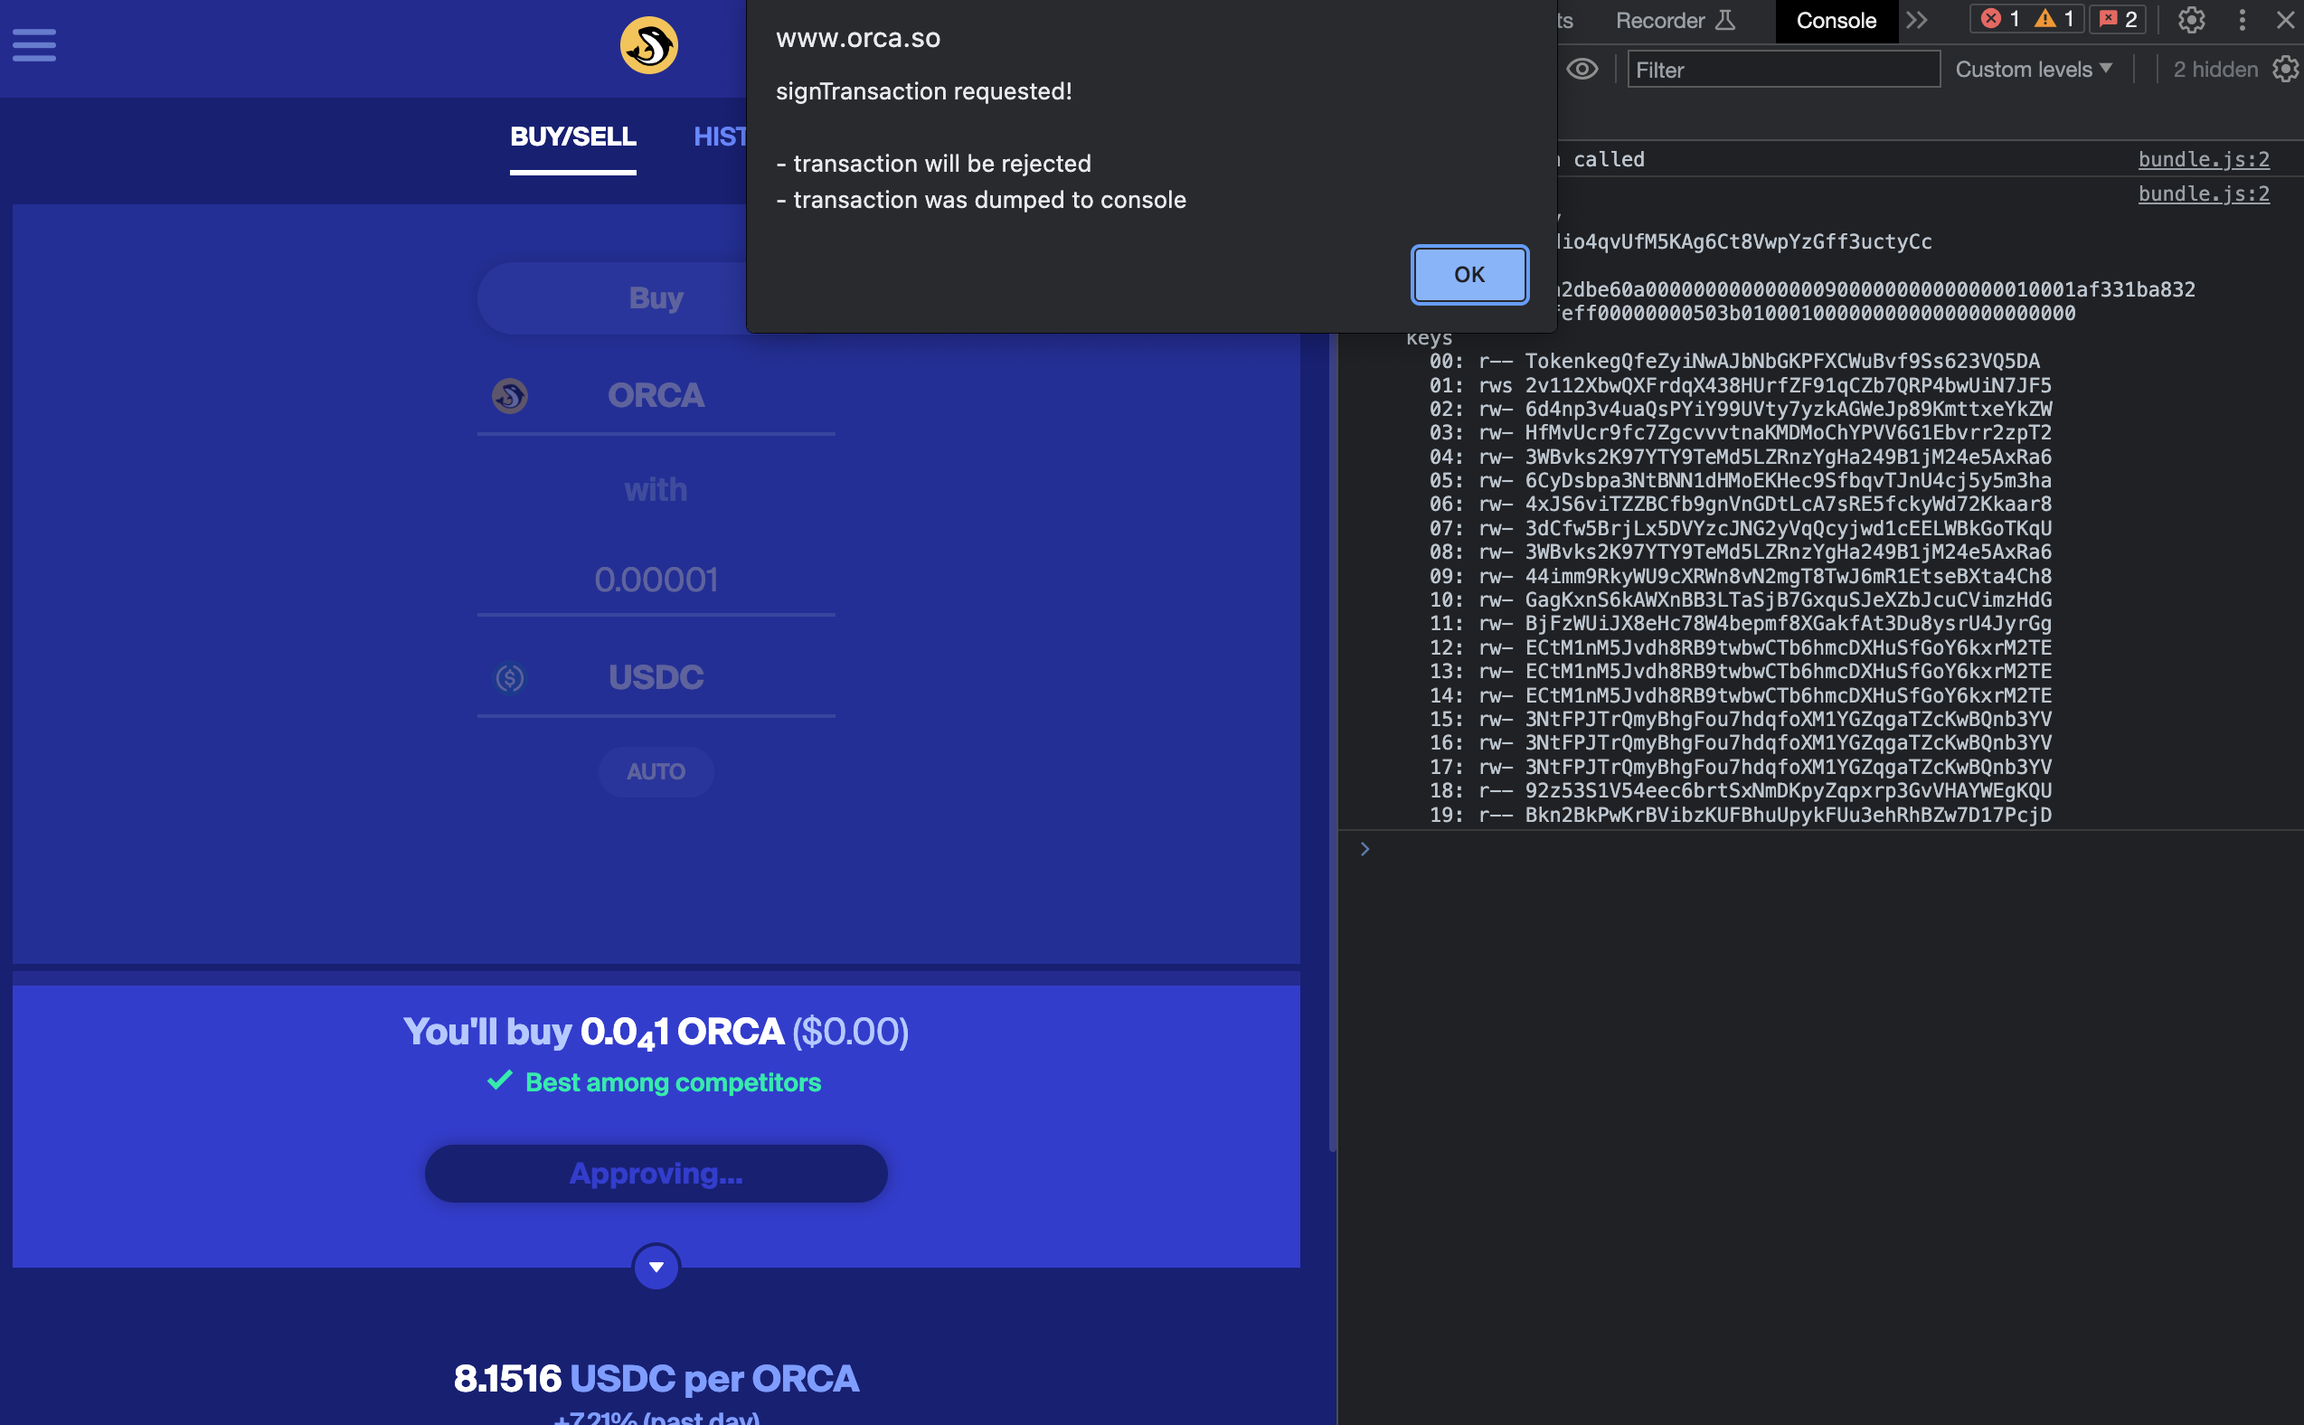The width and height of the screenshot is (2304, 1425).
Task: Click the AUTO slippage button
Action: (656, 771)
